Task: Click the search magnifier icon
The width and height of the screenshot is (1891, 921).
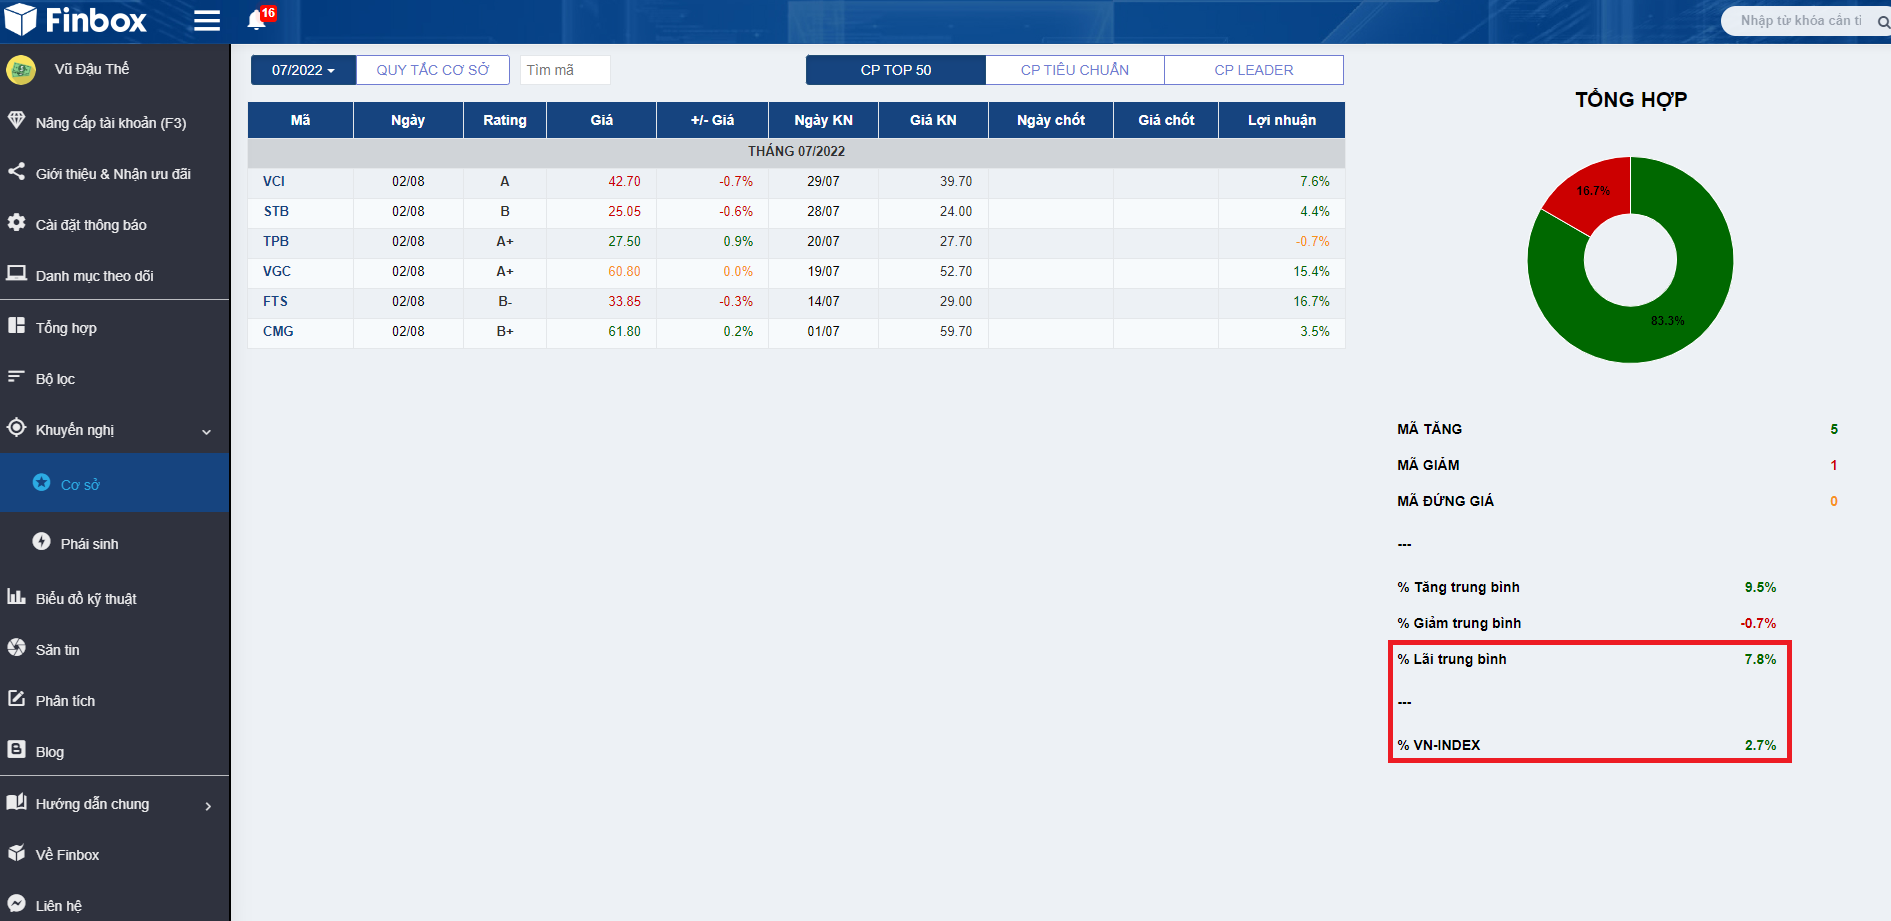Action: [1883, 22]
